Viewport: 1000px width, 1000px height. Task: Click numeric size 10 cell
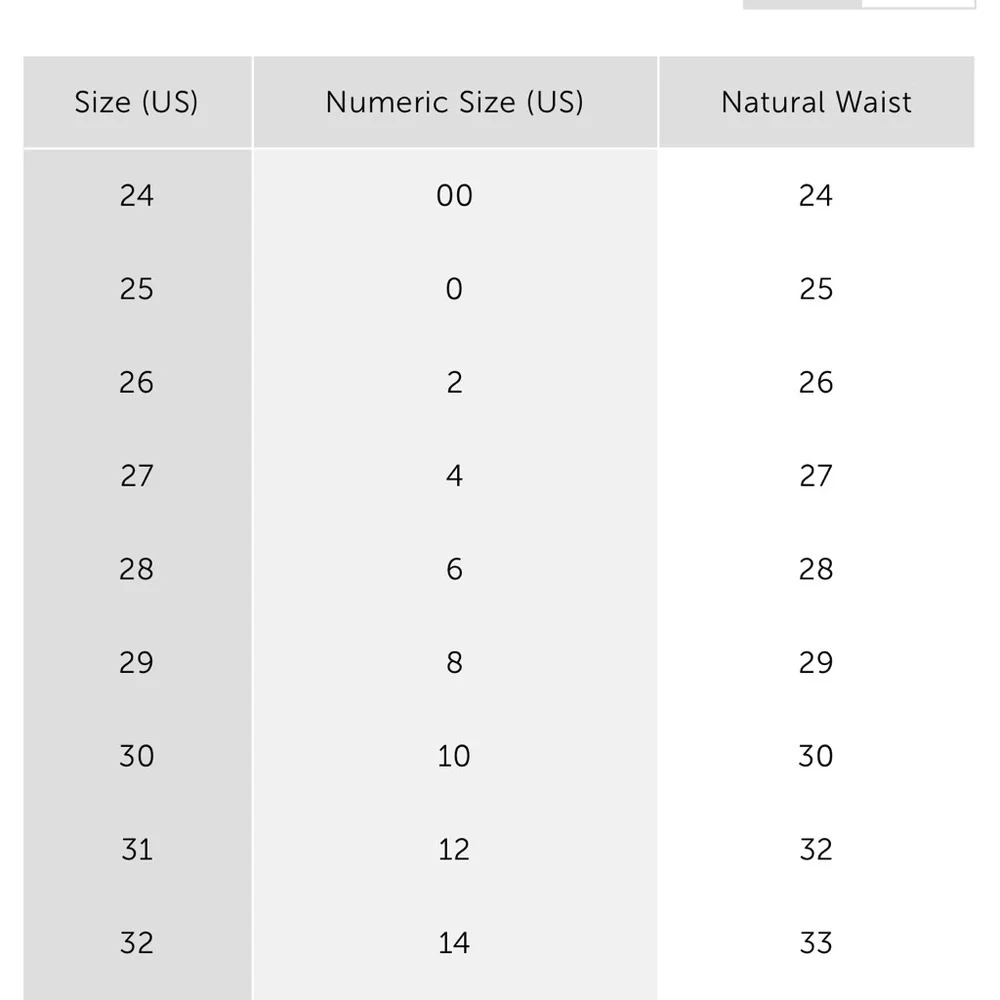(x=455, y=756)
